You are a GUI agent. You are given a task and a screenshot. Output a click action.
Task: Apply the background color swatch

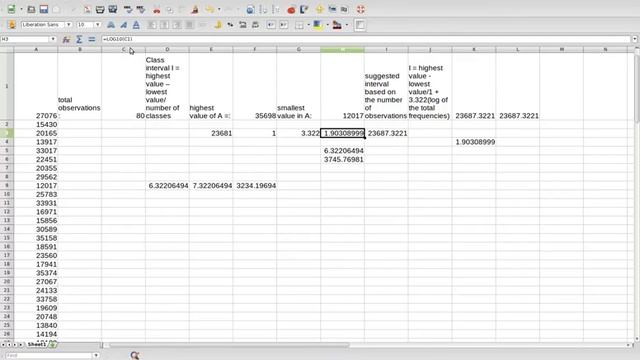(x=317, y=25)
